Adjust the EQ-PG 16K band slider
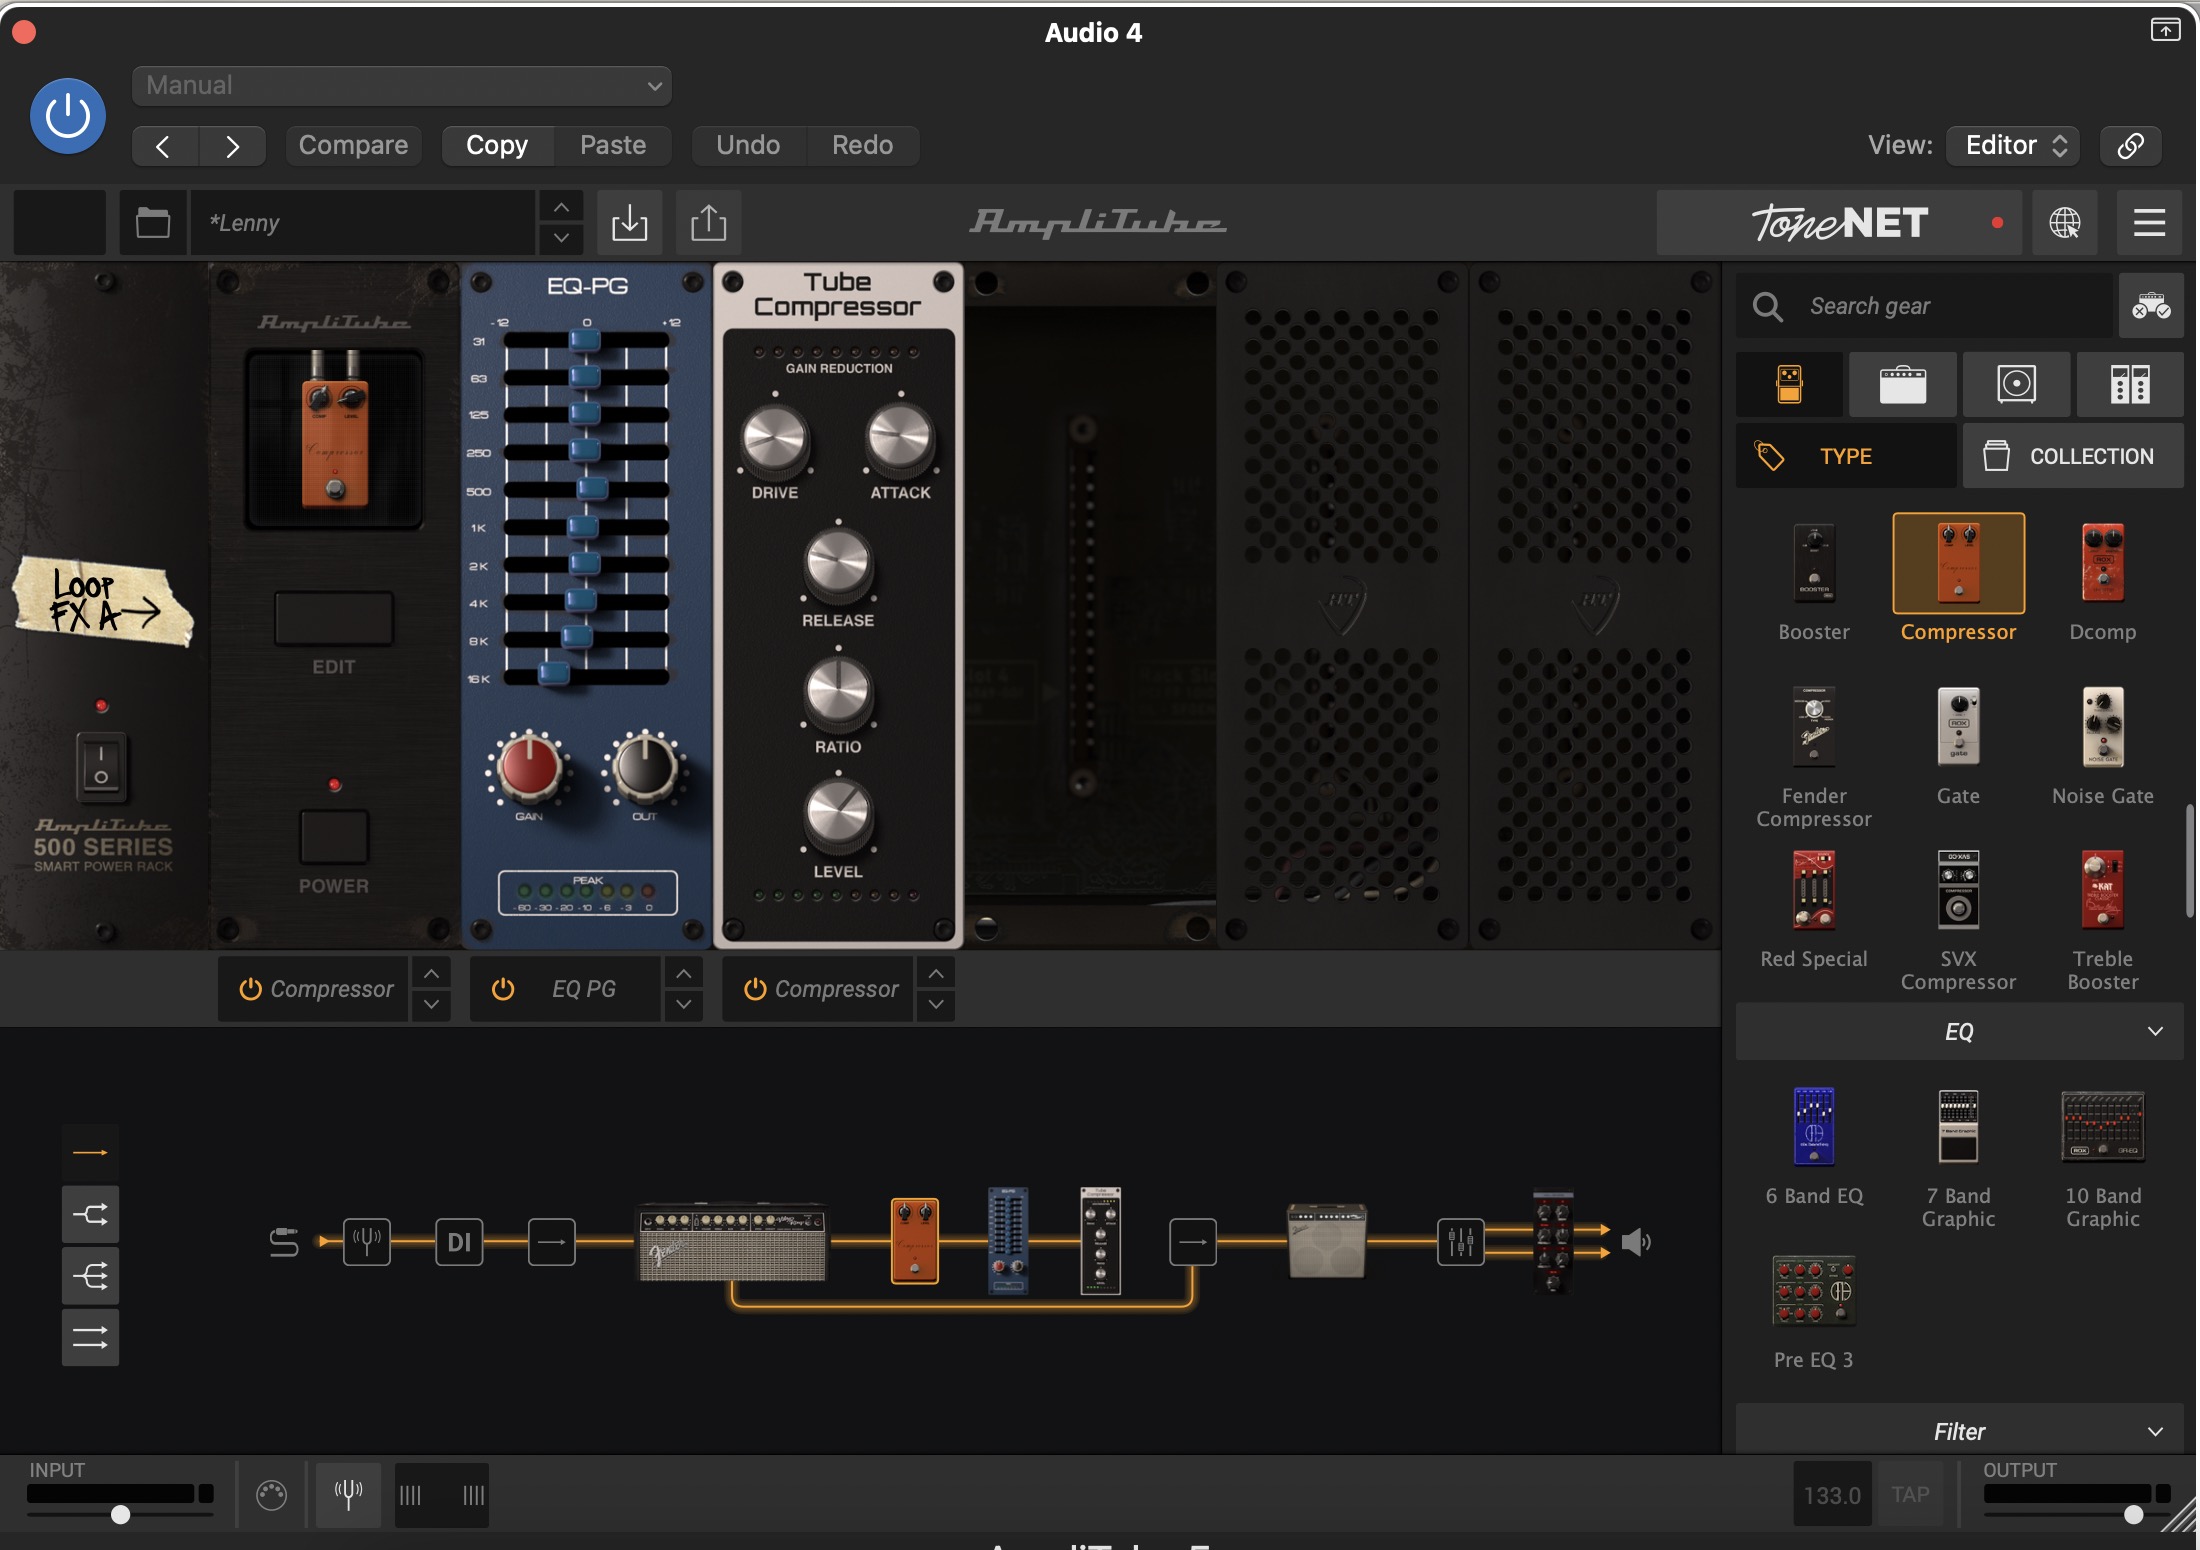Viewport: 2200px width, 1550px height. [x=553, y=675]
